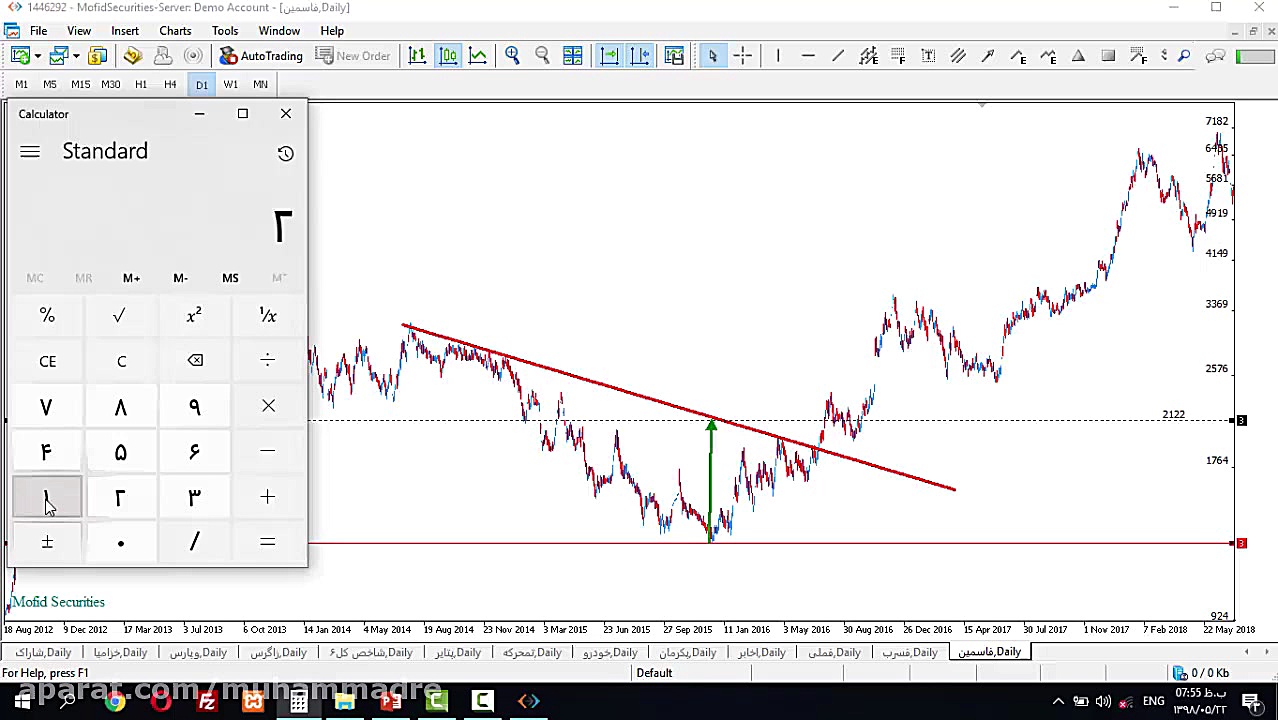
Task: Open the Tools menu
Action: point(225,31)
